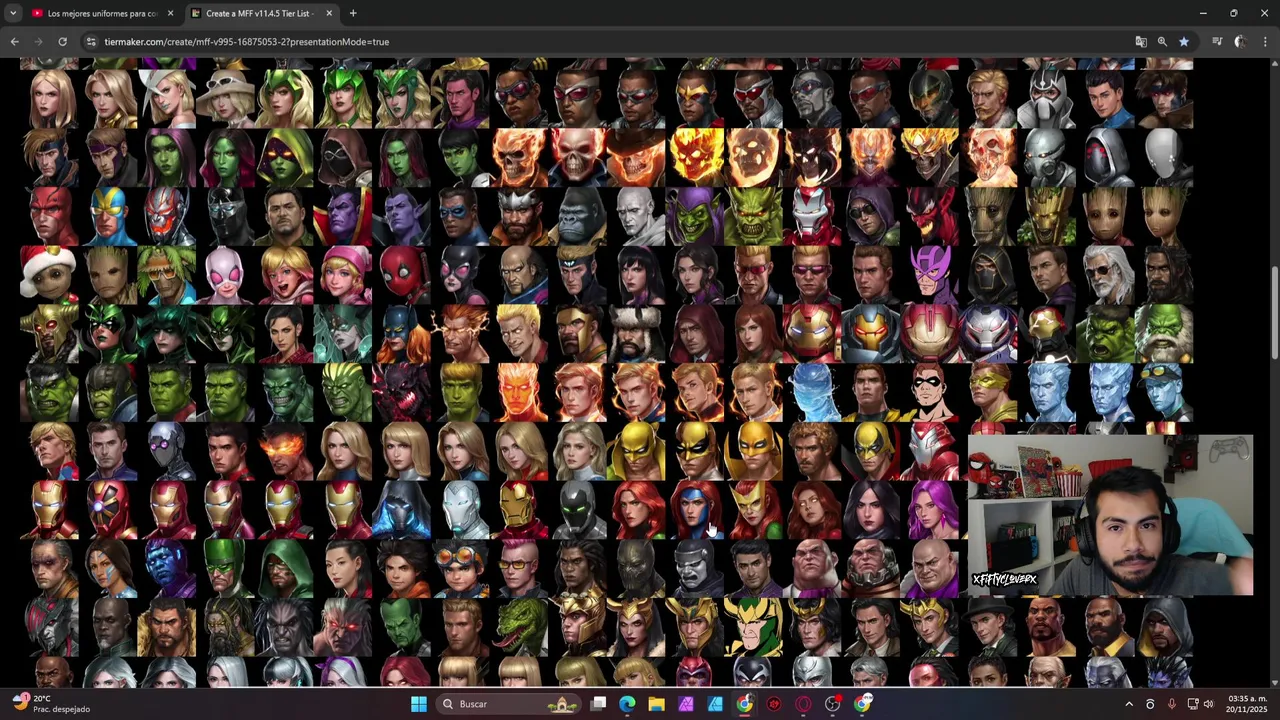The image size is (1280, 720).
Task: Pick the Green Goblin portrait
Action: (x=695, y=215)
